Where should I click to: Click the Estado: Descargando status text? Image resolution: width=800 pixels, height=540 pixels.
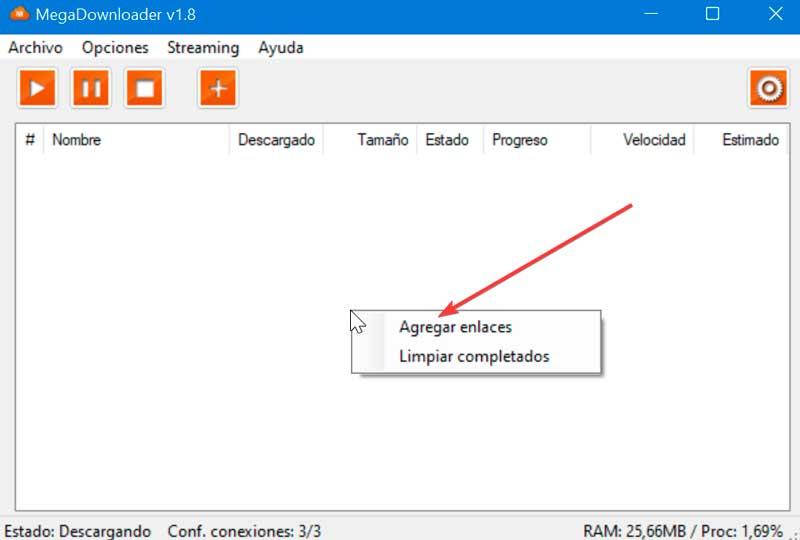click(x=78, y=531)
